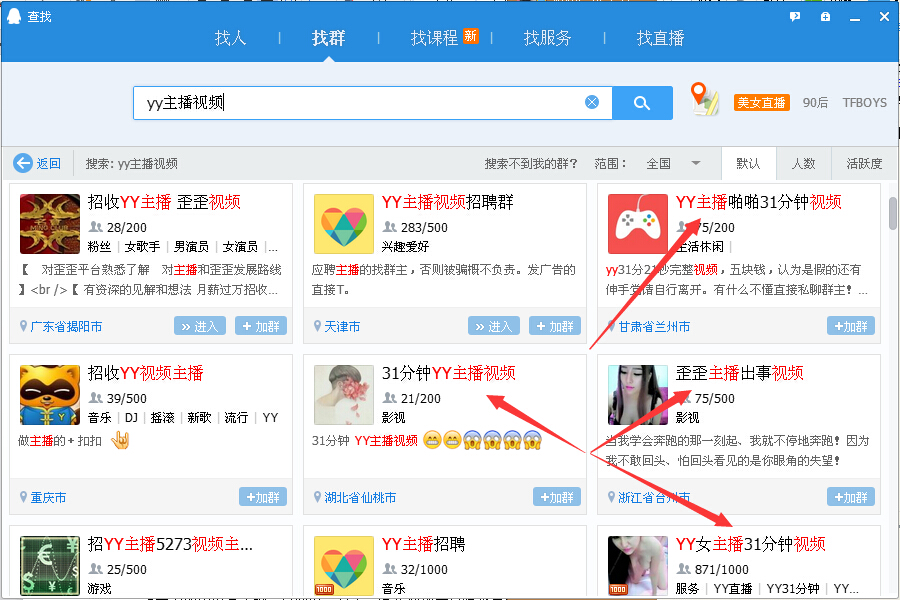This screenshot has width=900, height=600.
Task: Click the 摇滚 tag
Action: pyautogui.click(x=162, y=418)
